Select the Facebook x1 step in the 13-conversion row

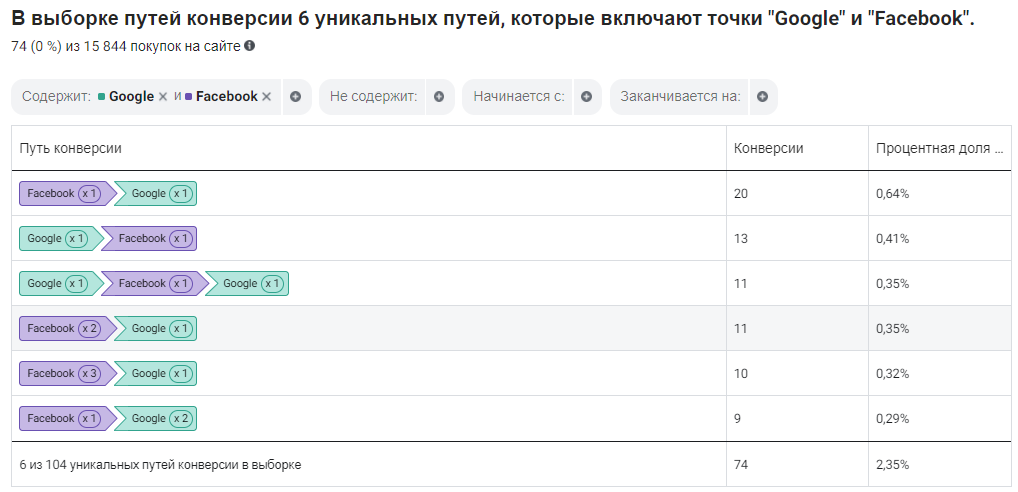[x=149, y=238]
